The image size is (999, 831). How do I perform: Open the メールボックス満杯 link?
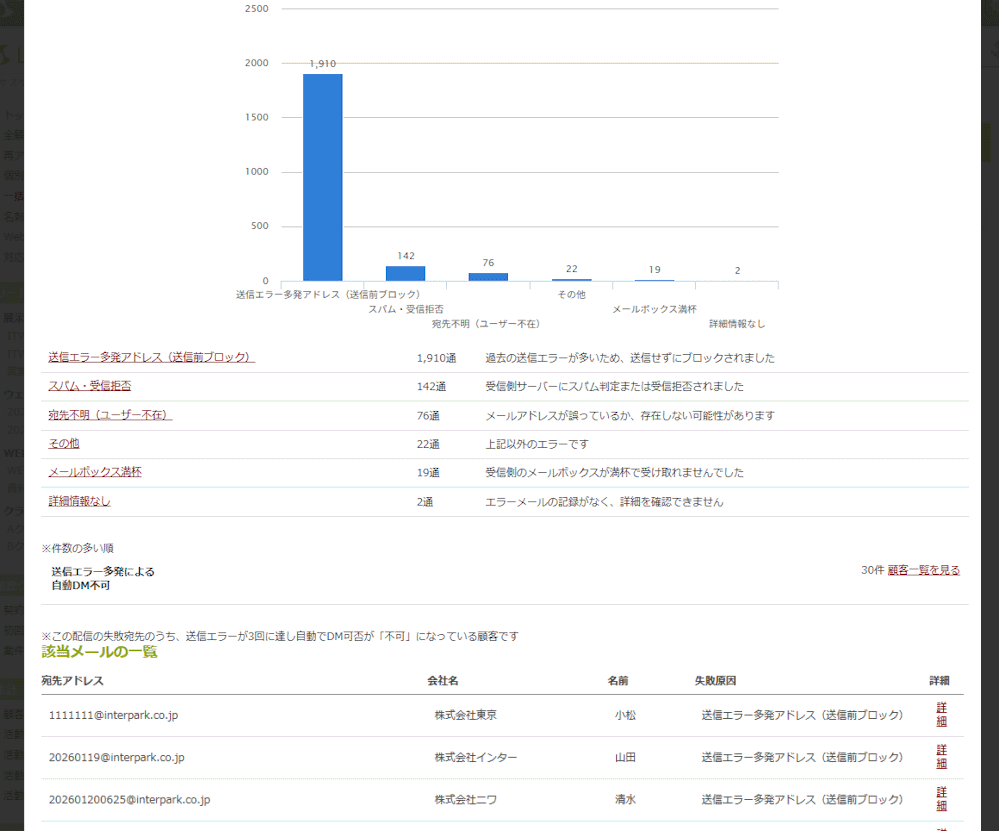coord(95,472)
